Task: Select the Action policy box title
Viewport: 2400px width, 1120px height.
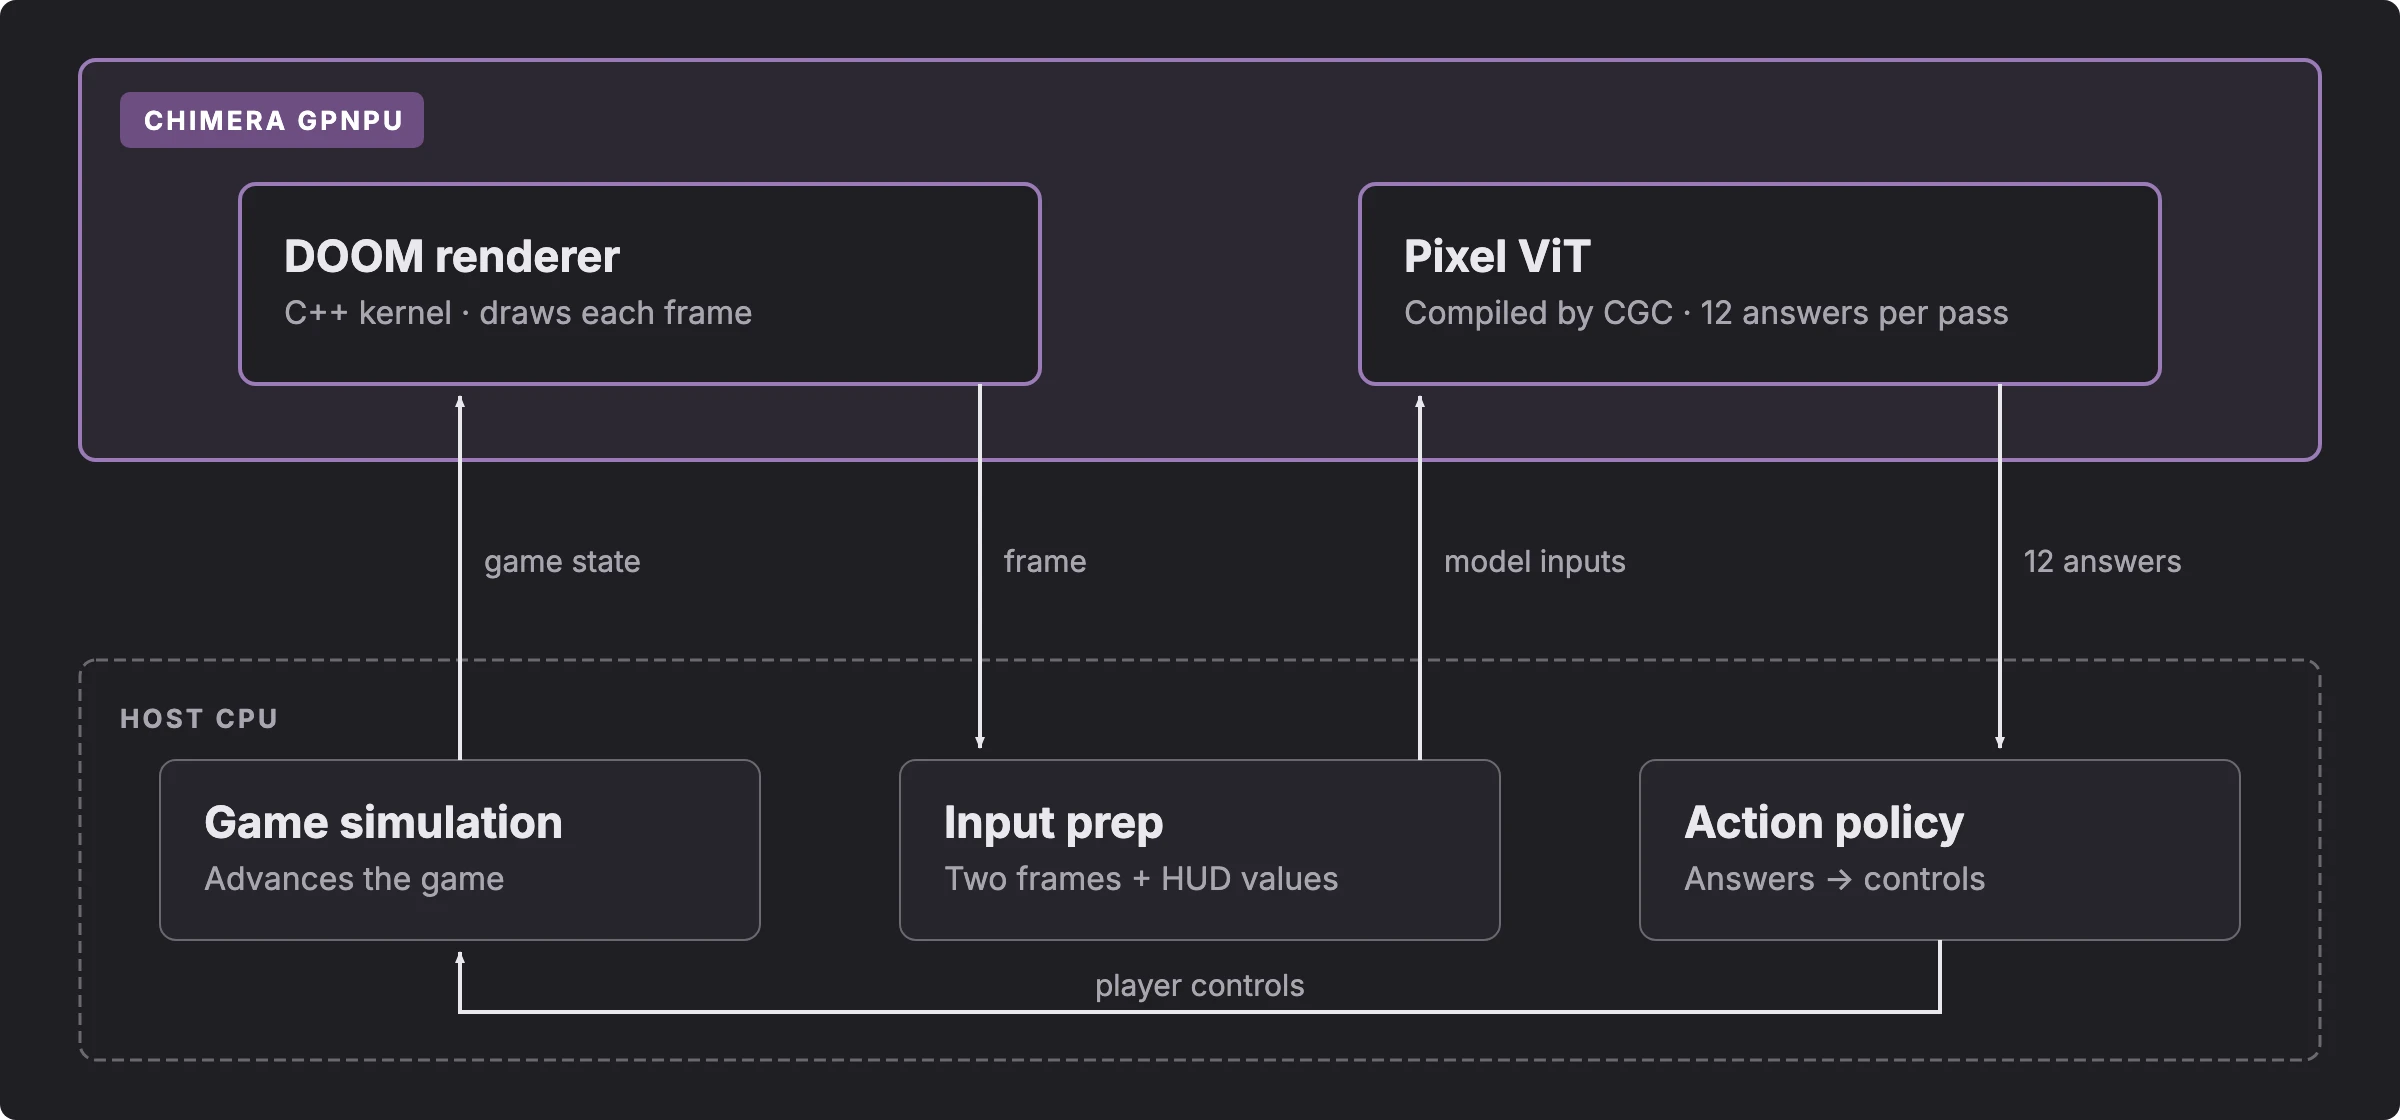Action: 1824,823
